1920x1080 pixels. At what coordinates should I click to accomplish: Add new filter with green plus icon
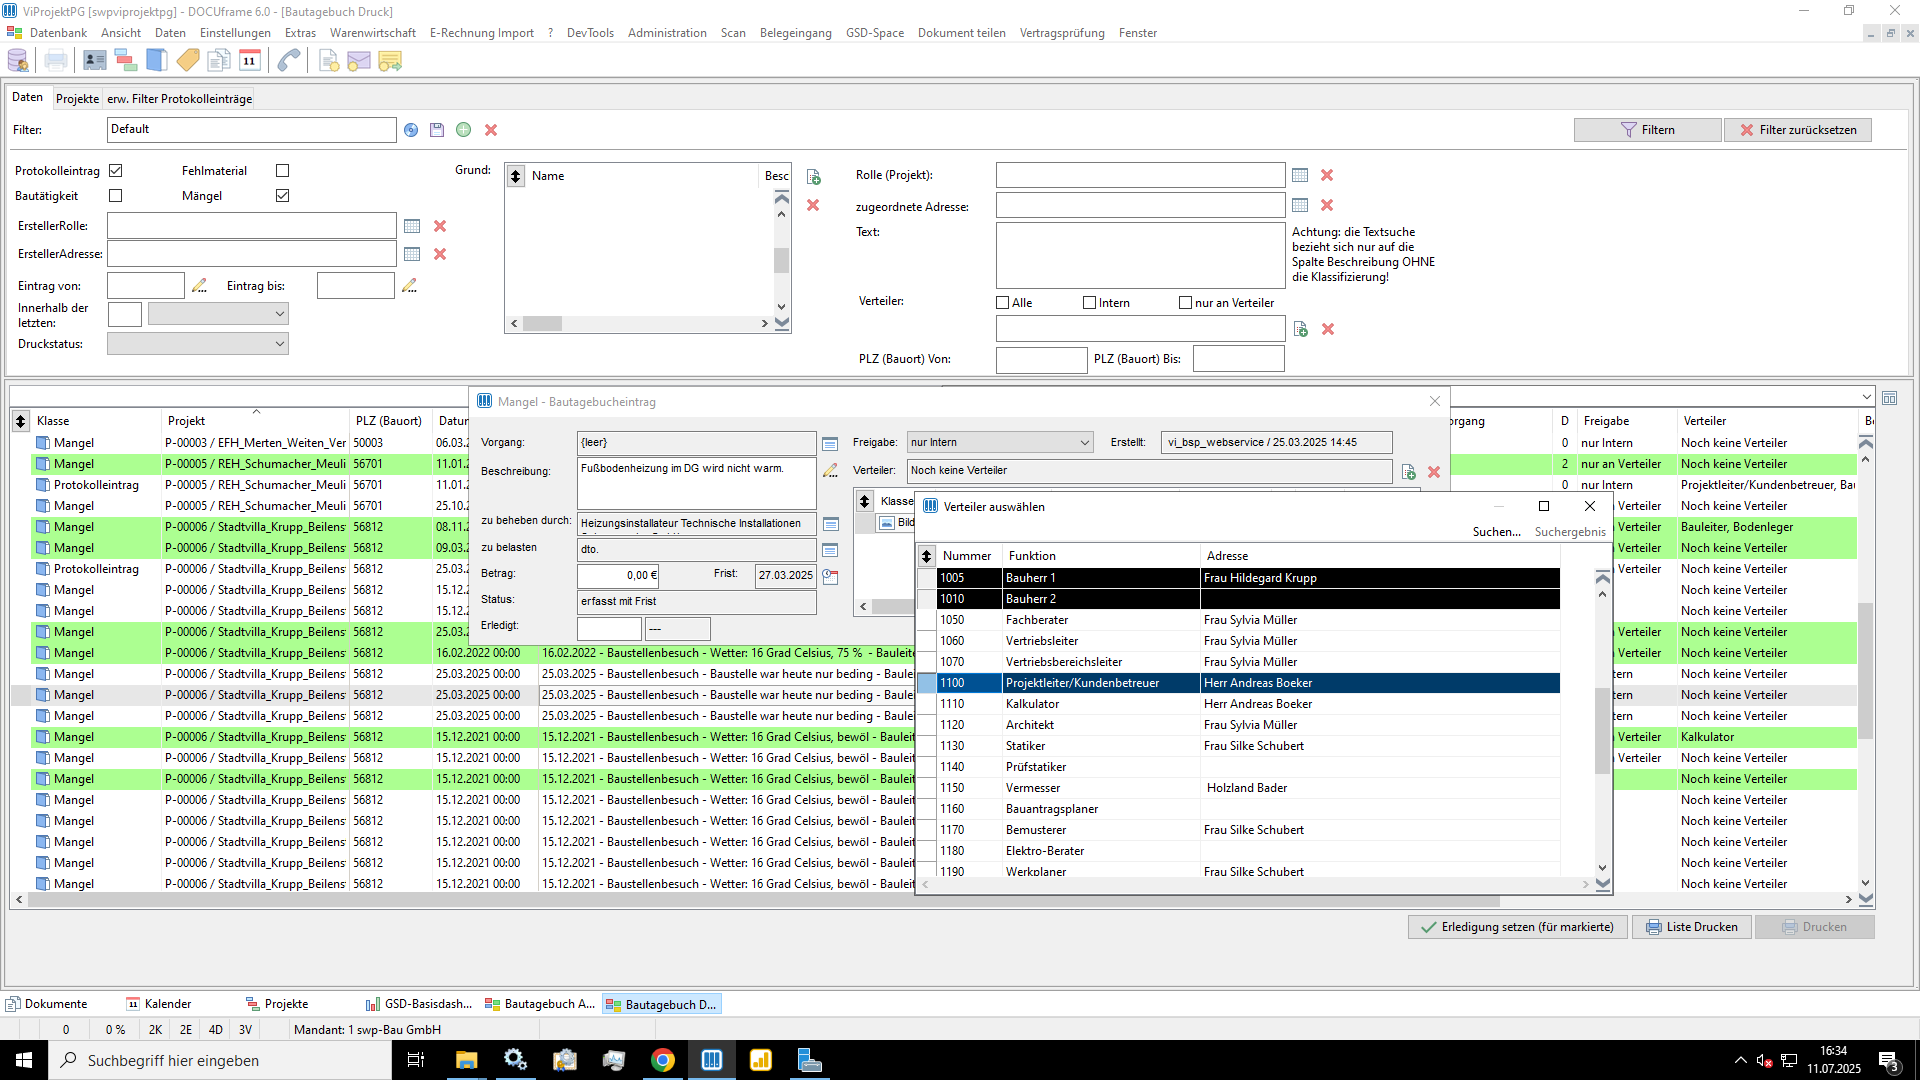point(464,130)
